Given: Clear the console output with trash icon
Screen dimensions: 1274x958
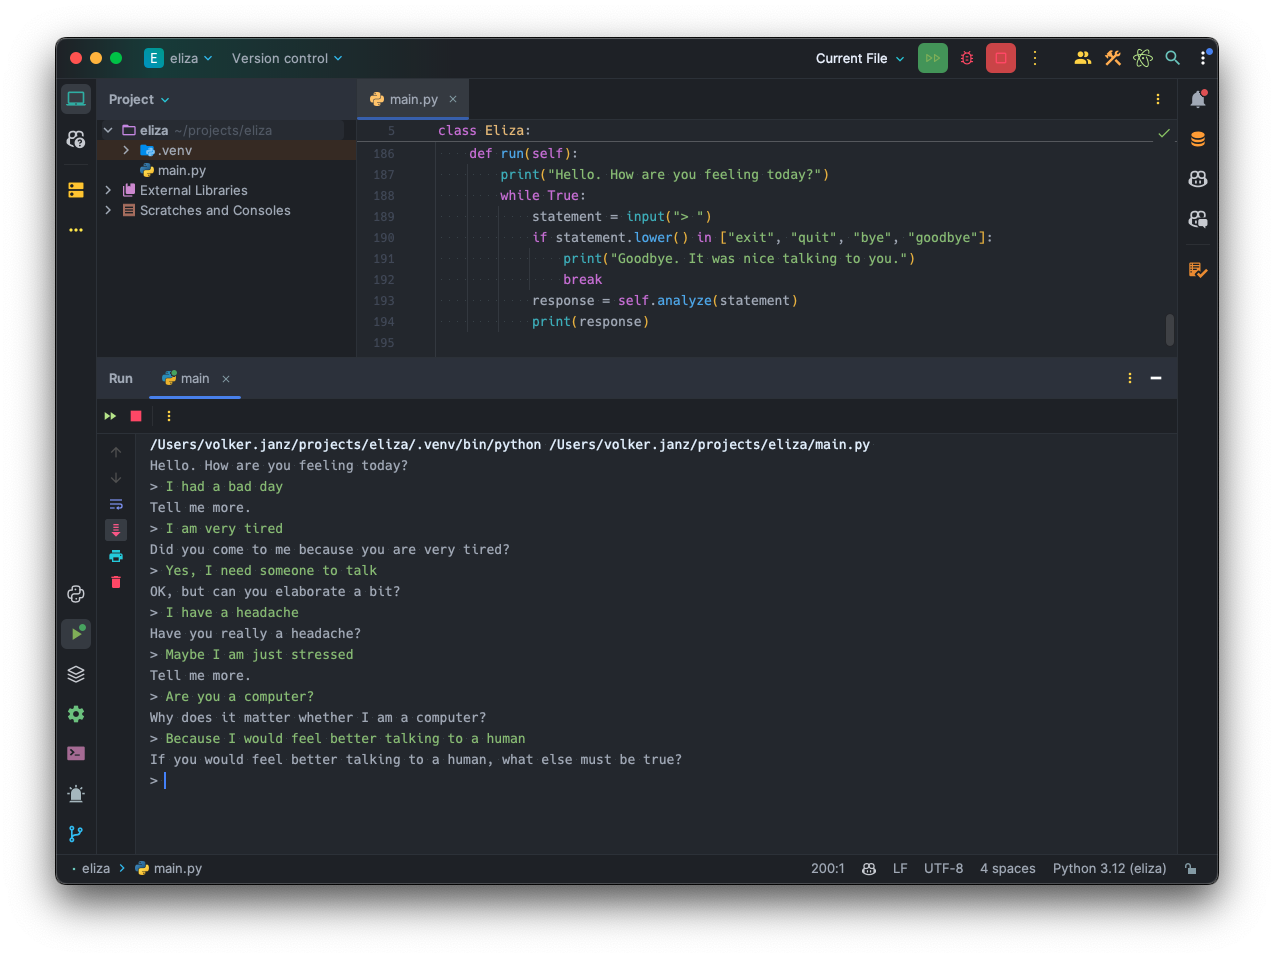Looking at the screenshot, I should click(116, 581).
